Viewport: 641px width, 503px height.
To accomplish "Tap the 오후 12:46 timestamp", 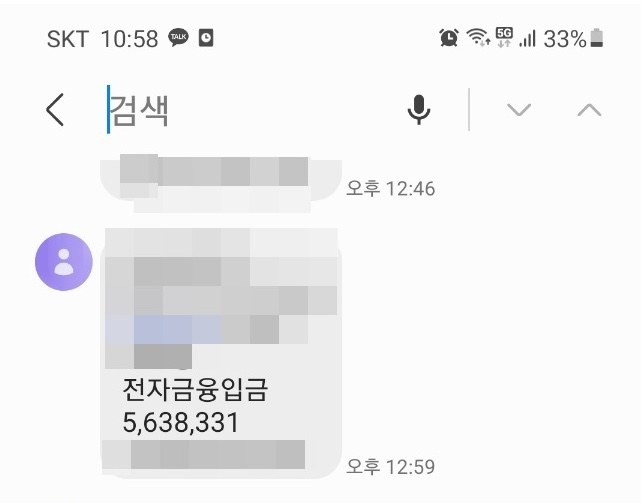I will coord(390,189).
